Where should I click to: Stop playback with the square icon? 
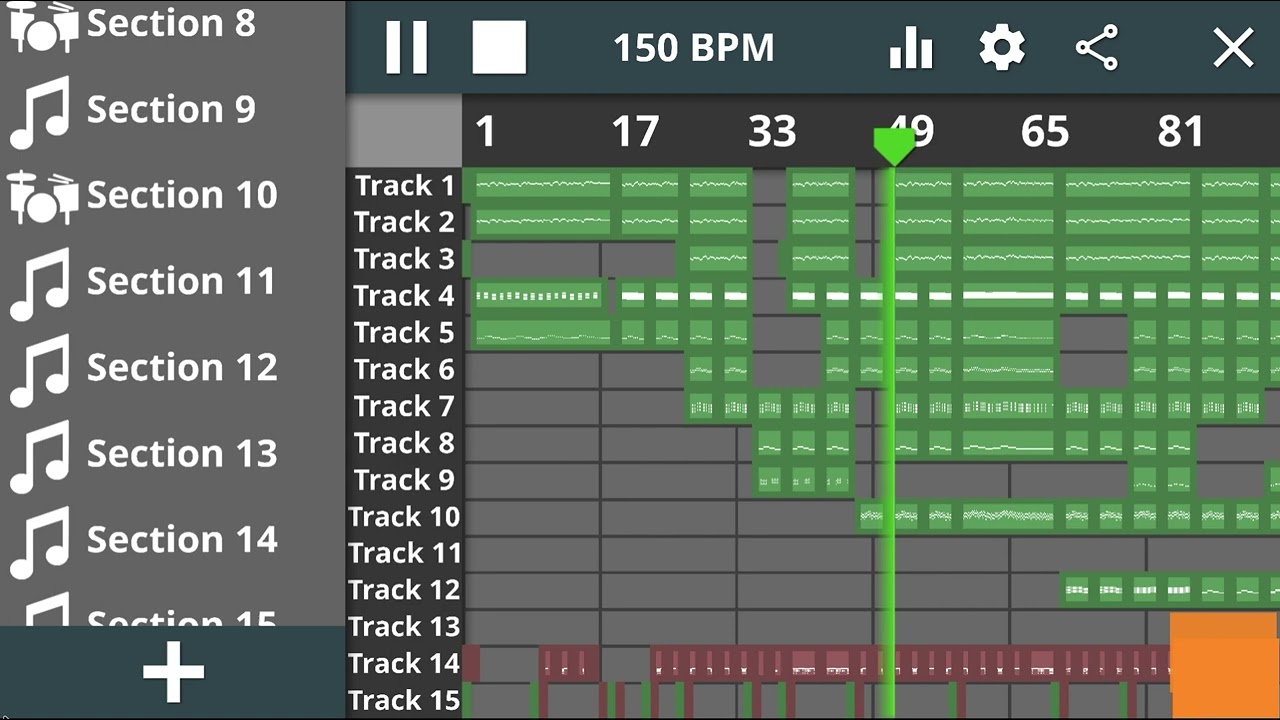point(499,47)
